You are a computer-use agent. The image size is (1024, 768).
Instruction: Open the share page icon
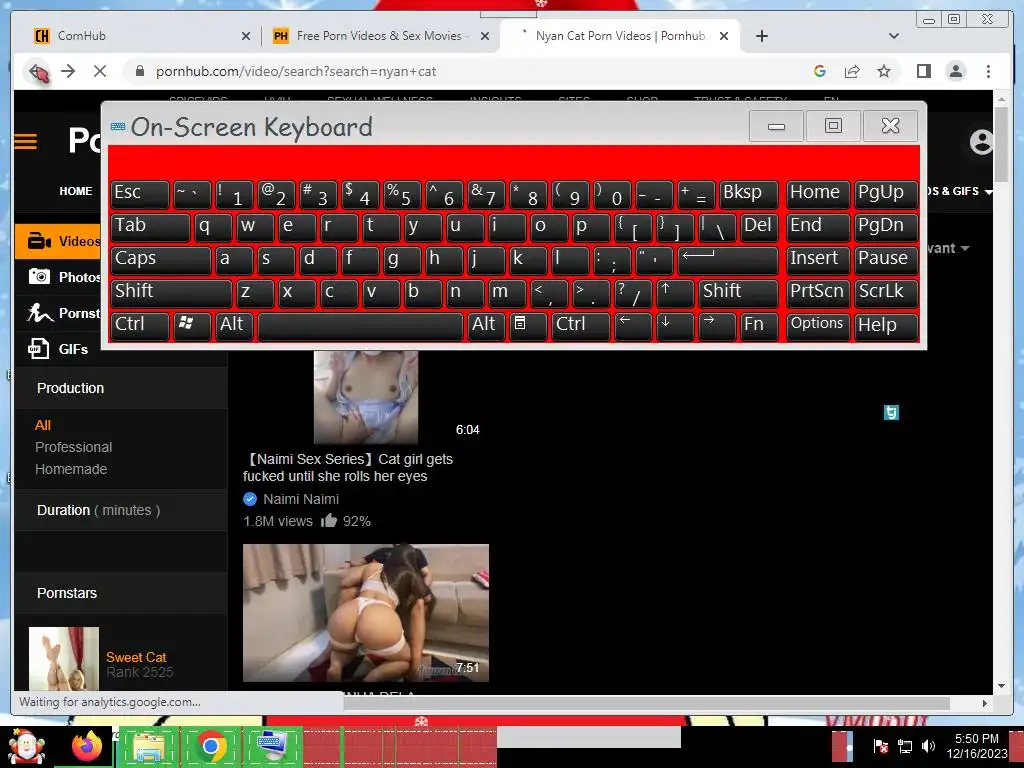click(x=852, y=71)
